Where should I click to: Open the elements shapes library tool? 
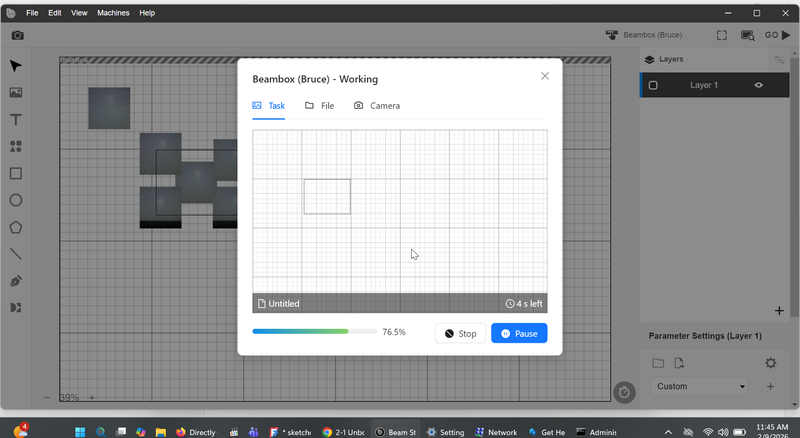tap(16, 147)
